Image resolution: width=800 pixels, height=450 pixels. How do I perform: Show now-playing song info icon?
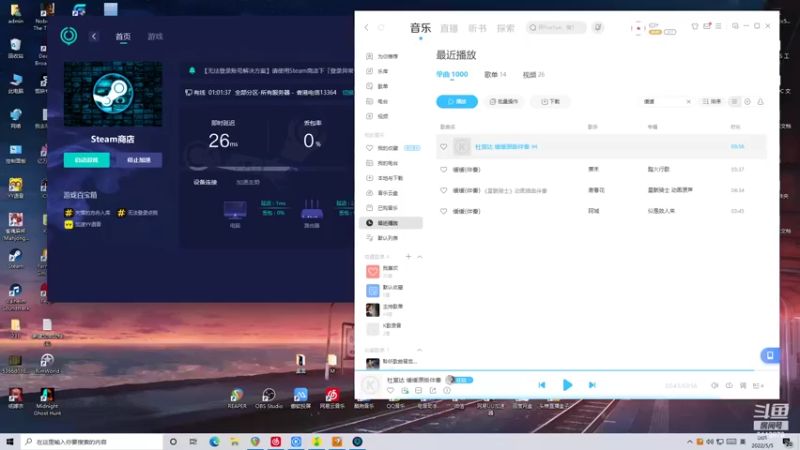[x=447, y=390]
